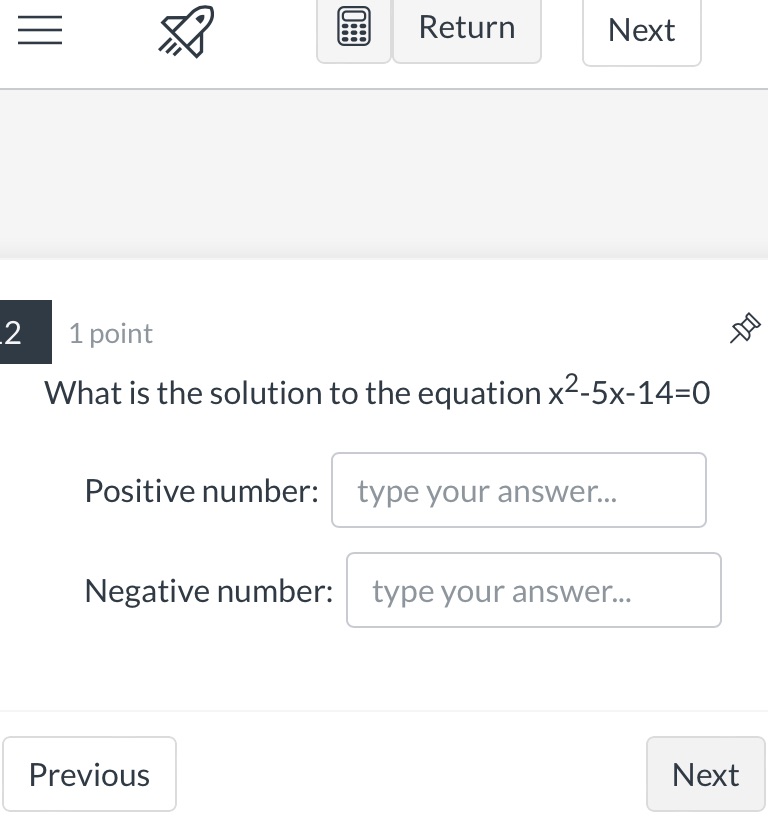Click the 1 point label
Viewport: 768px width, 820px height.
(110, 333)
